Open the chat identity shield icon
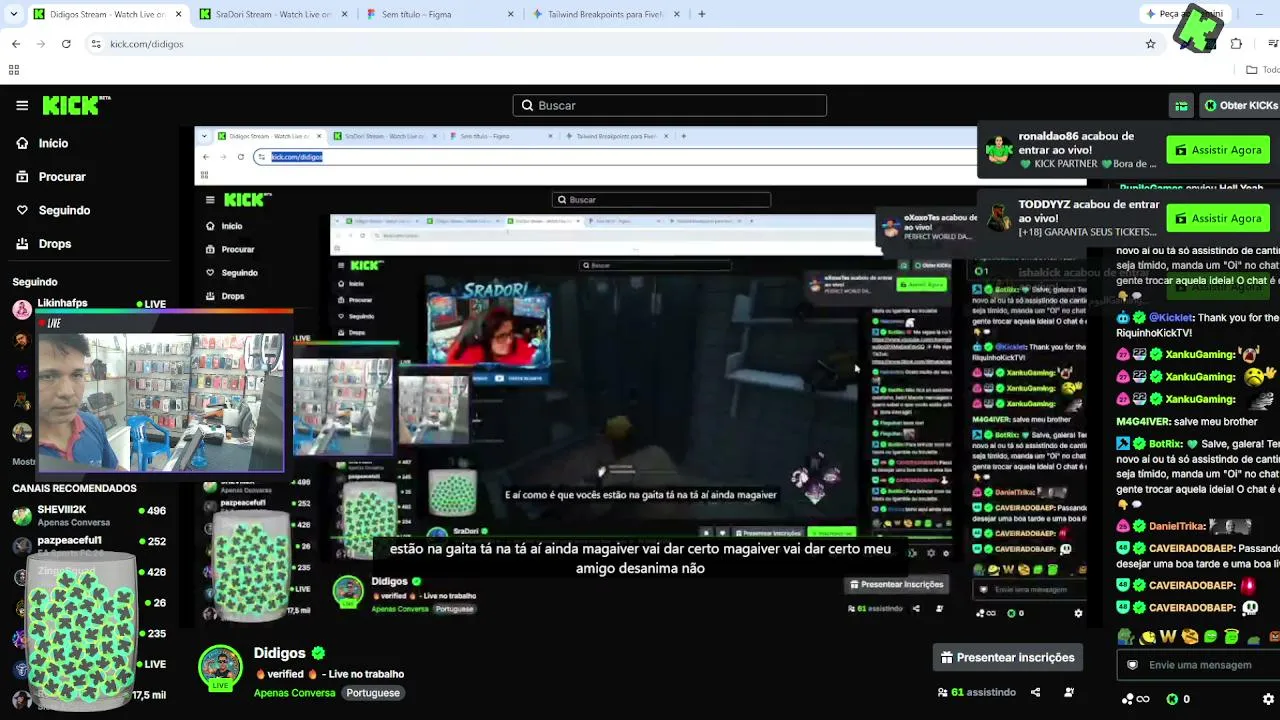 pyautogui.click(x=1132, y=665)
